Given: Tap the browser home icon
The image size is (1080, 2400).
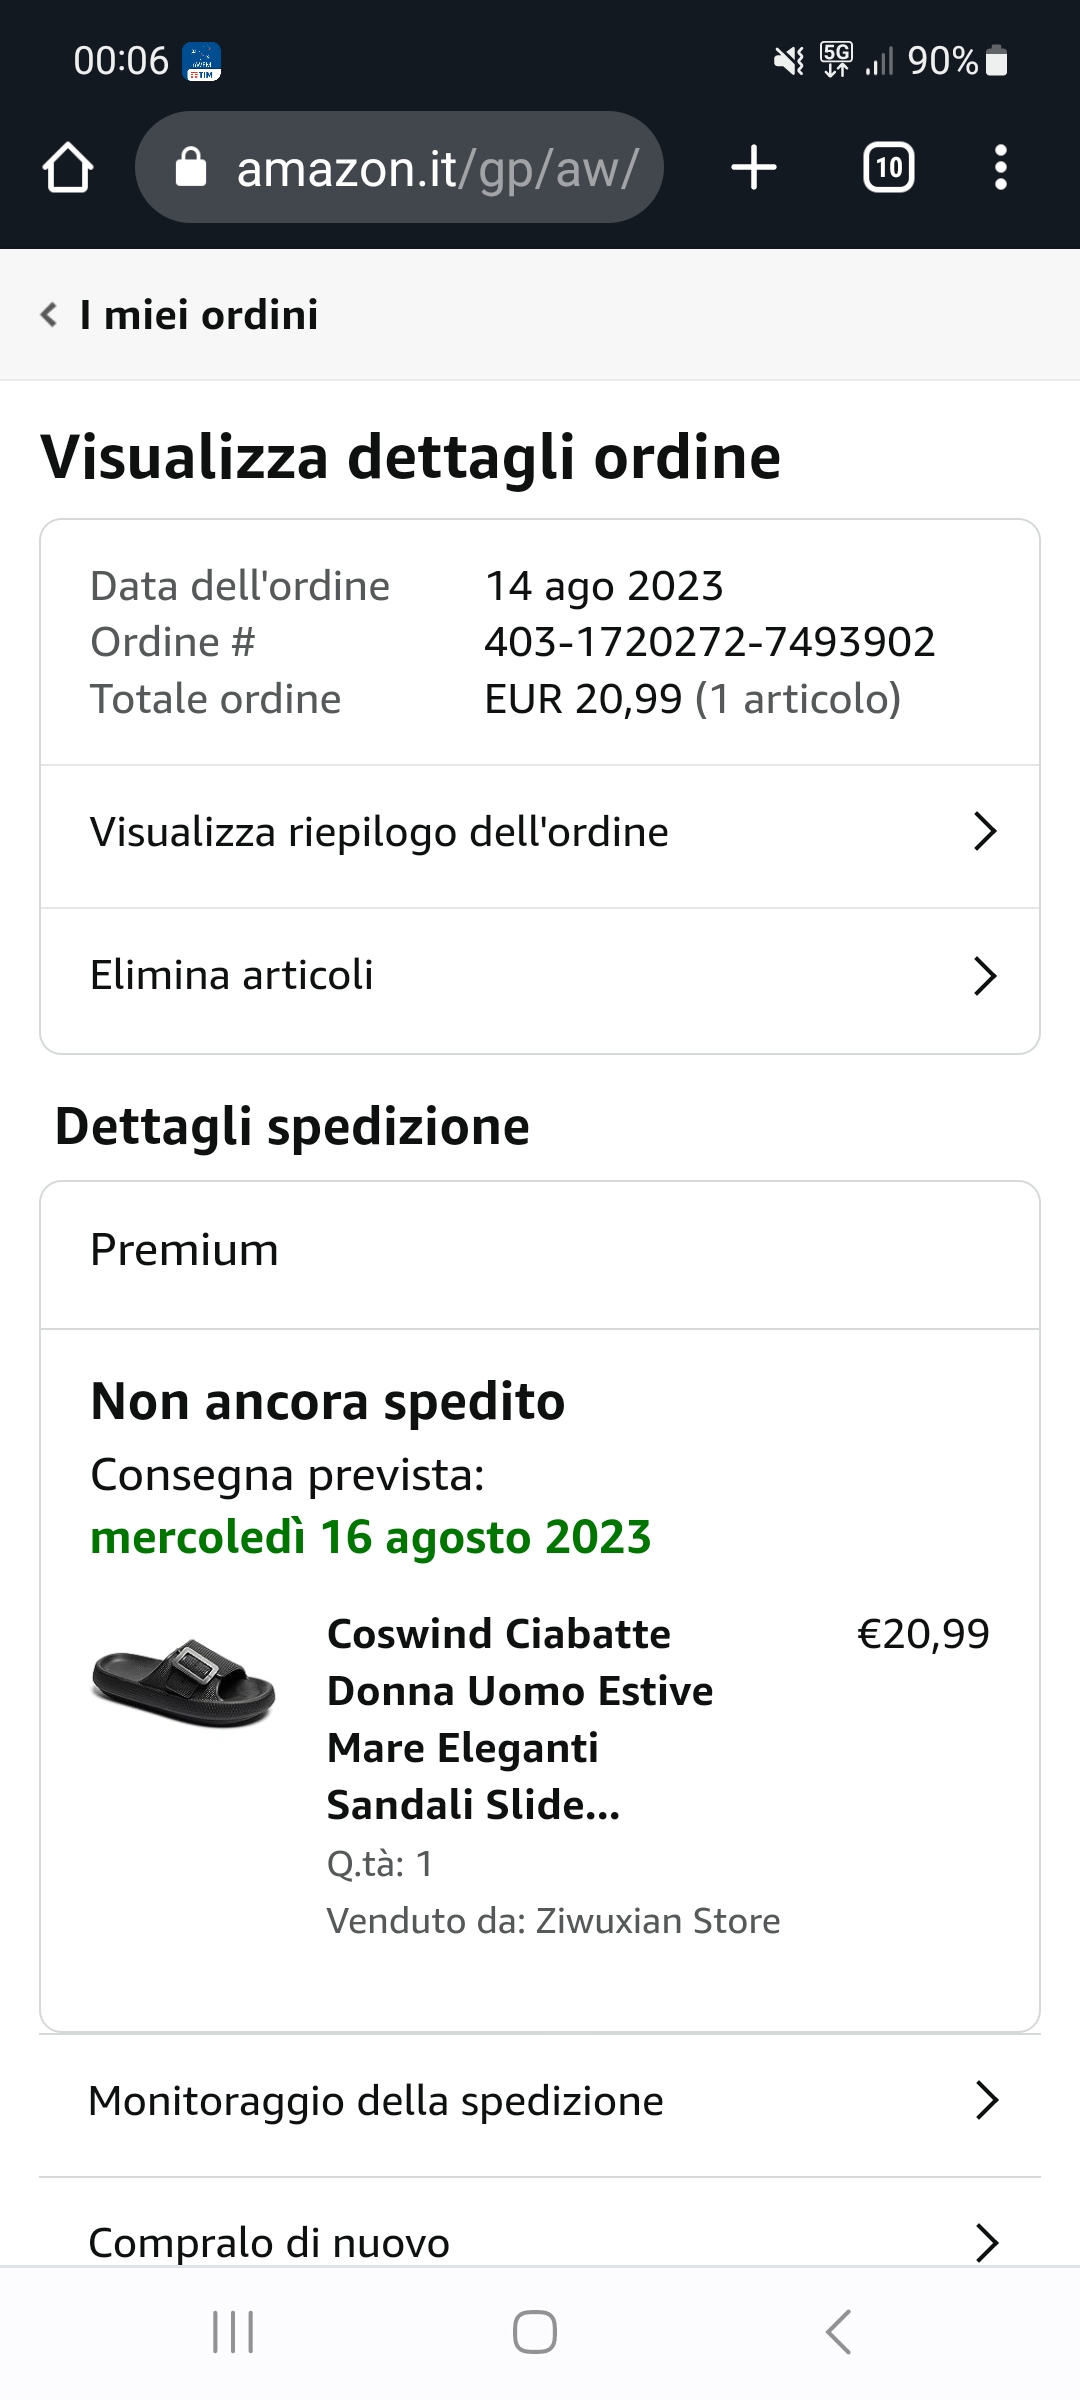Looking at the screenshot, I should [68, 167].
